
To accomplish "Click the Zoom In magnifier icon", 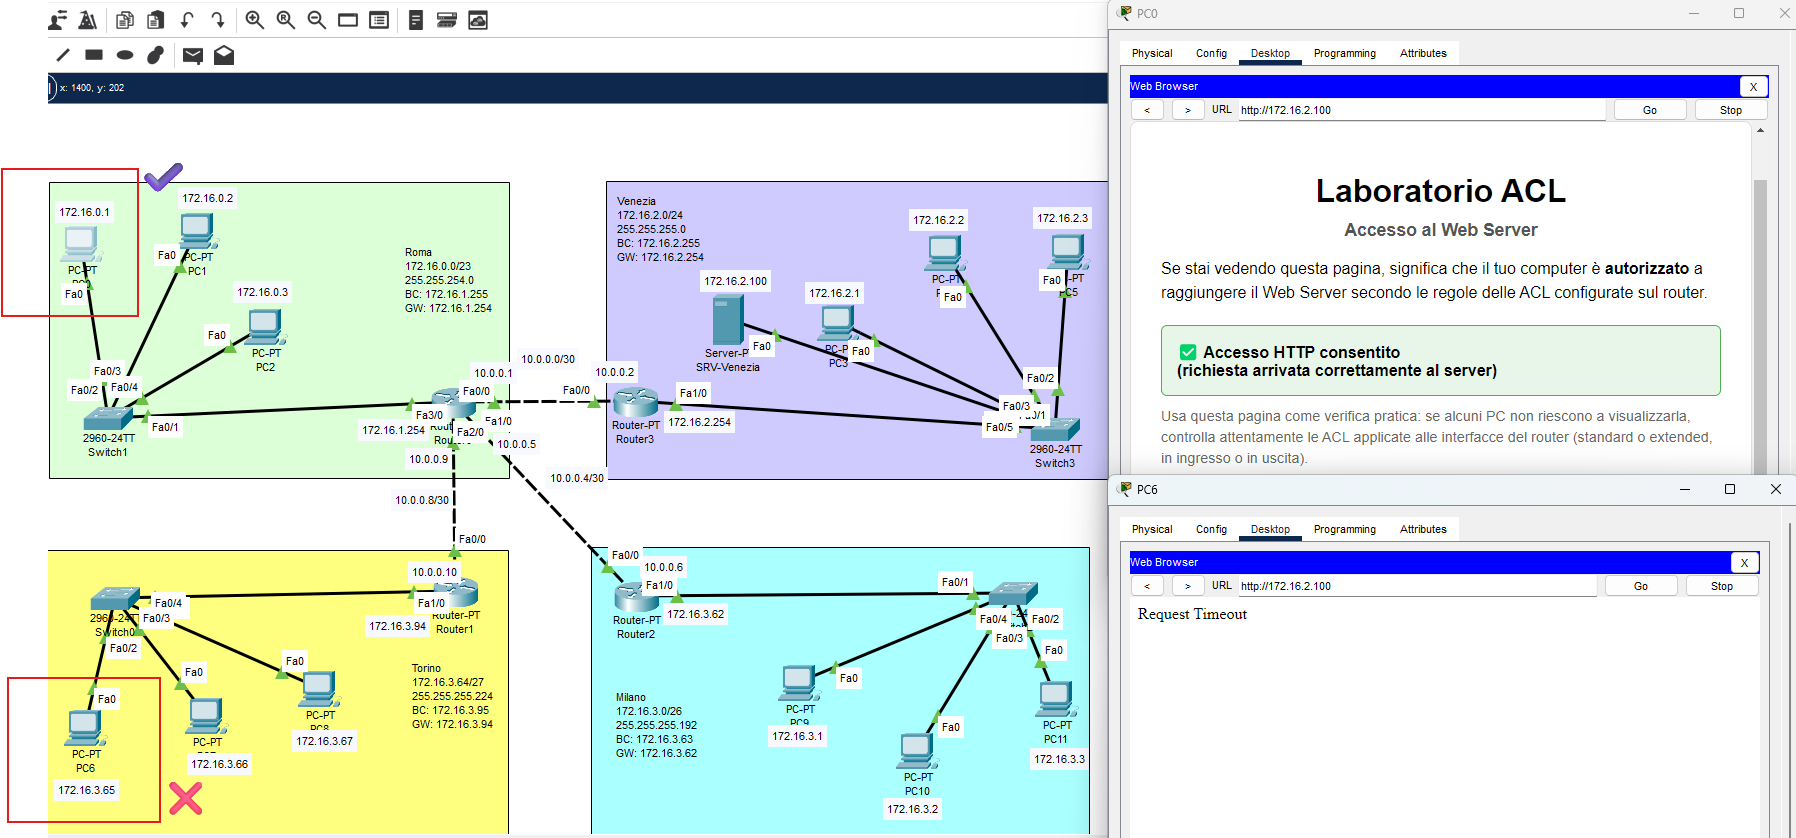I will click(255, 20).
